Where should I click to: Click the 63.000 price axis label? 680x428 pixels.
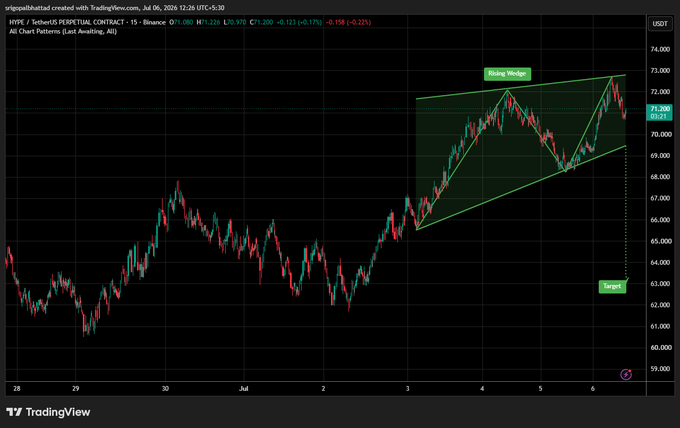point(660,284)
